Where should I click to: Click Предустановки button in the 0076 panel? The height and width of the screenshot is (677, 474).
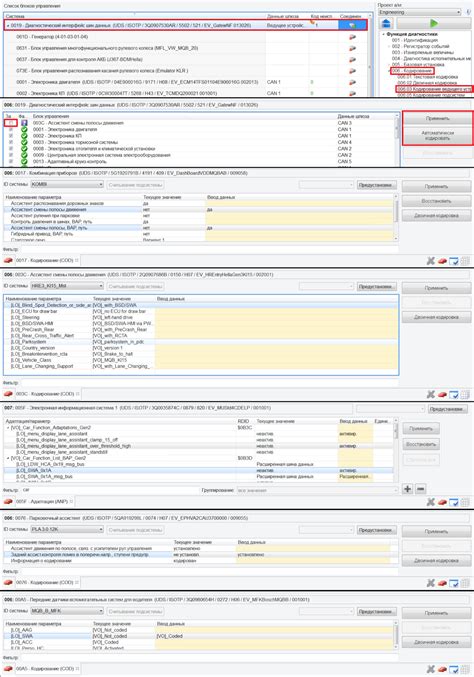pyautogui.click(x=376, y=529)
